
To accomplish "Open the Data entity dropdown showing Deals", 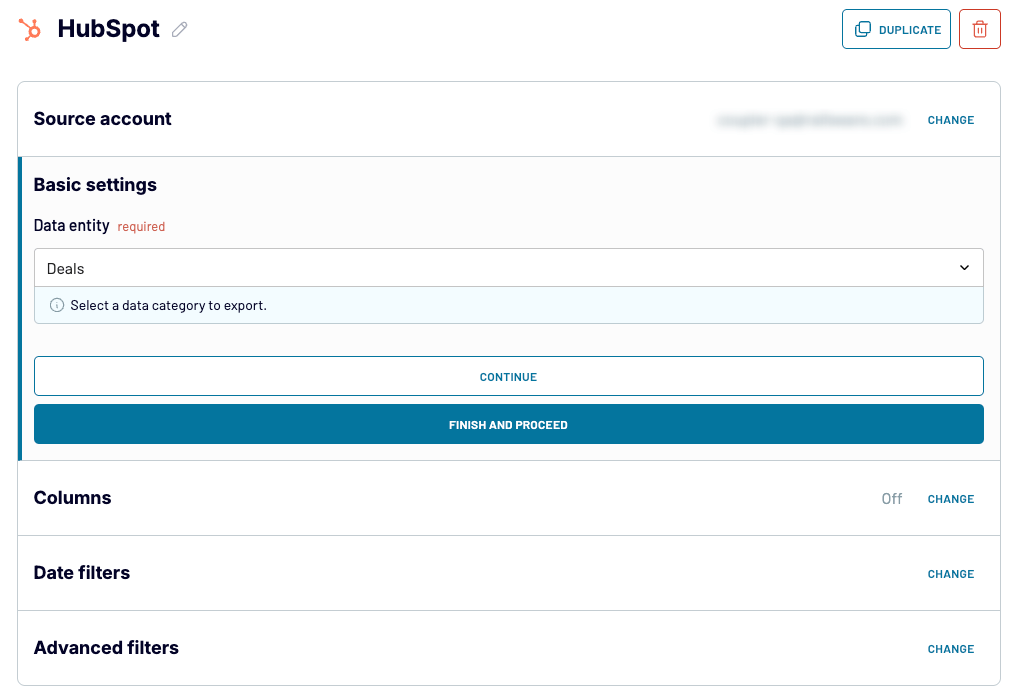I will (509, 268).
